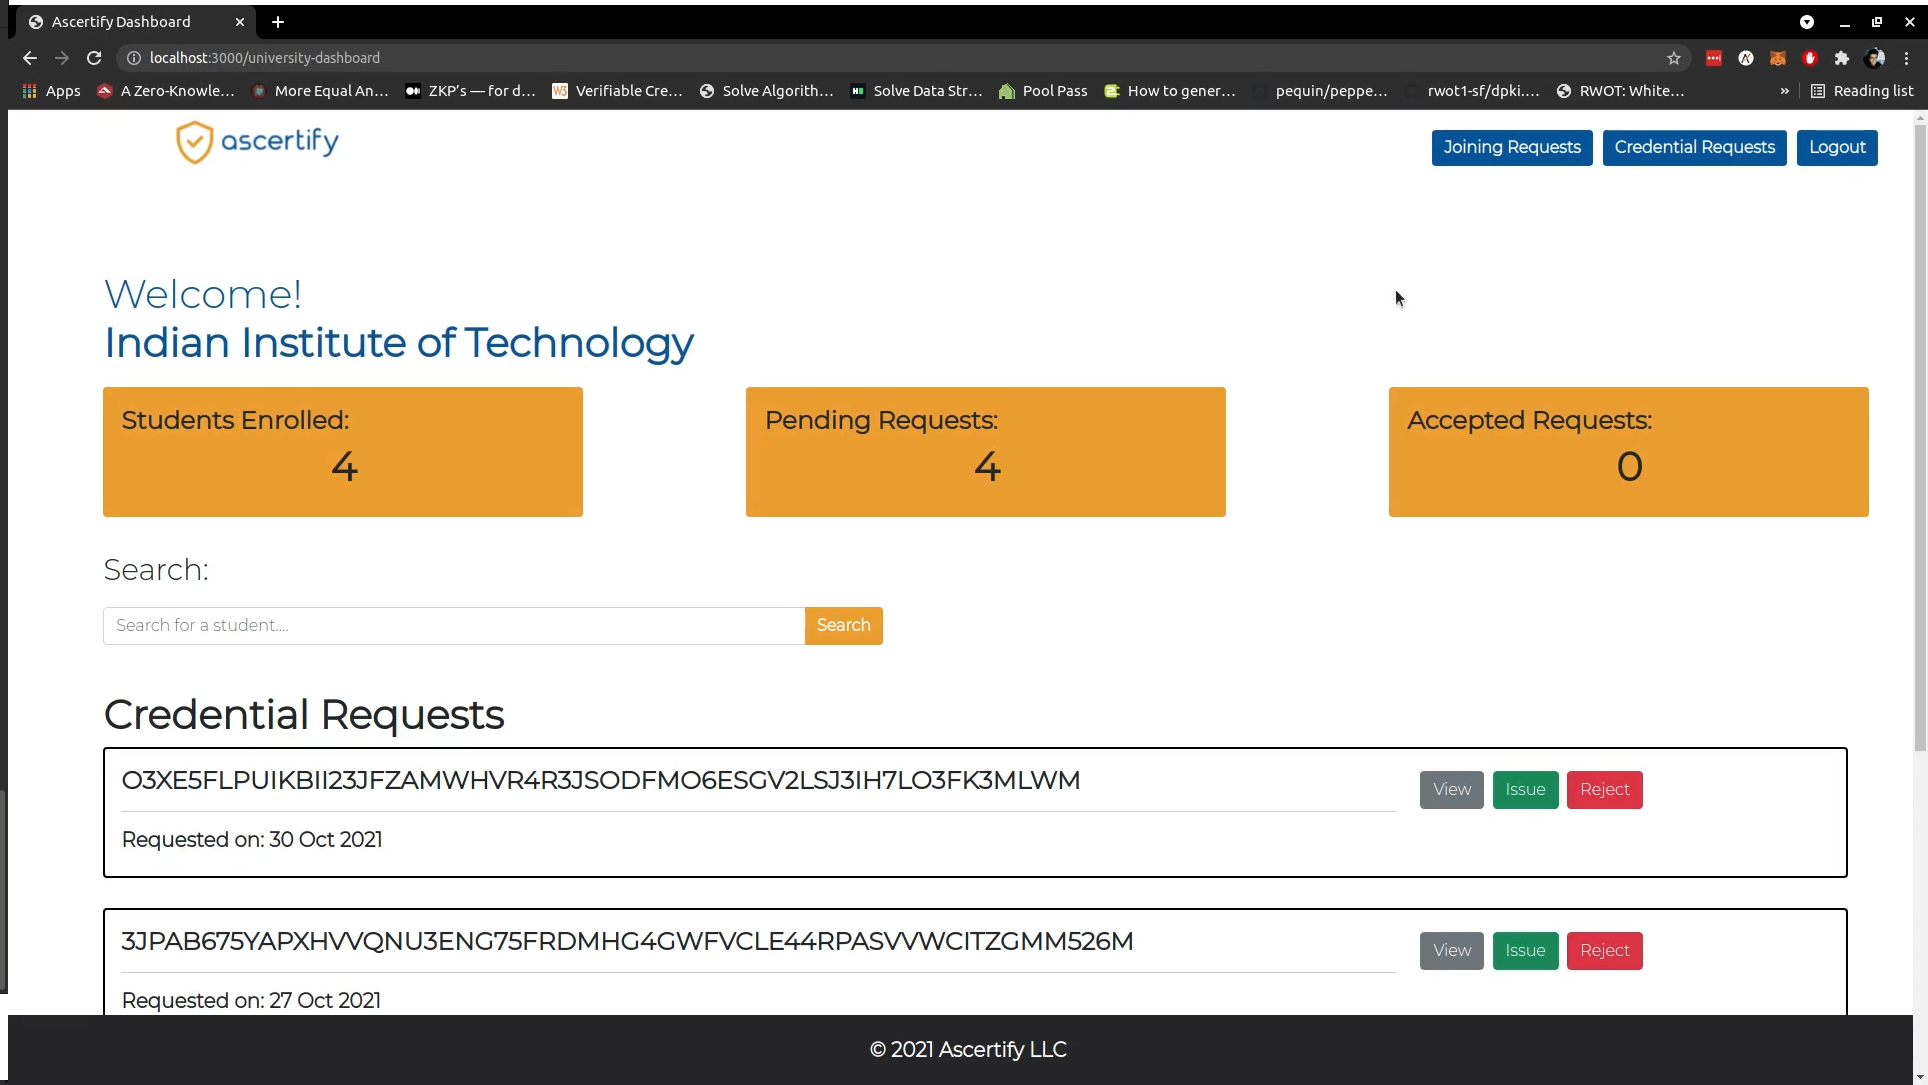Viewport: 1928px width, 1085px height.
Task: Open the Verifiable Cre... bookmark
Action: [617, 91]
